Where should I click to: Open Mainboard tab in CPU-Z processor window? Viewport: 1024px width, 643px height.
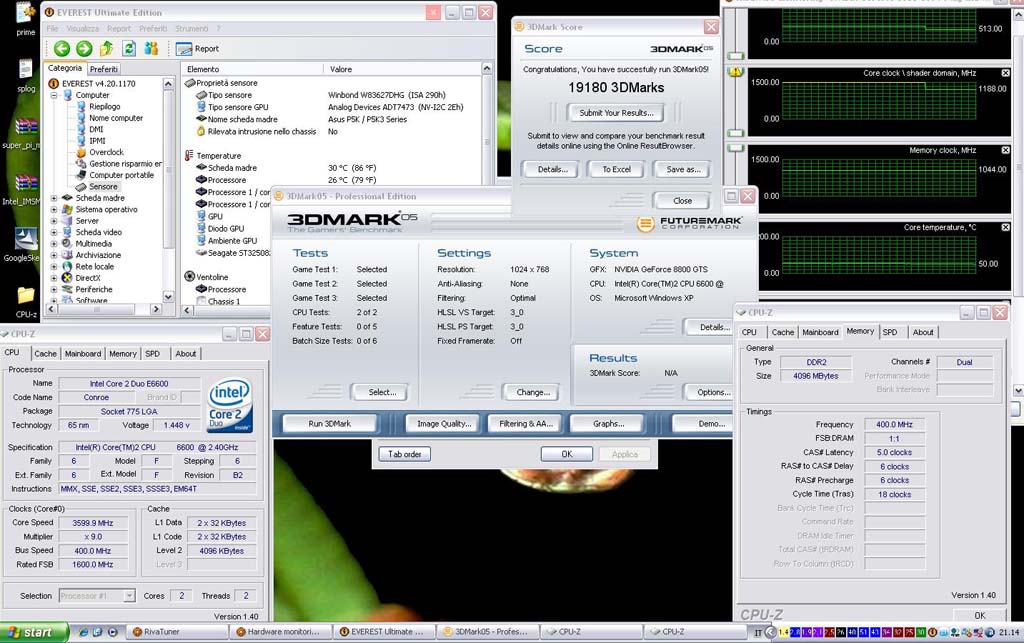83,354
